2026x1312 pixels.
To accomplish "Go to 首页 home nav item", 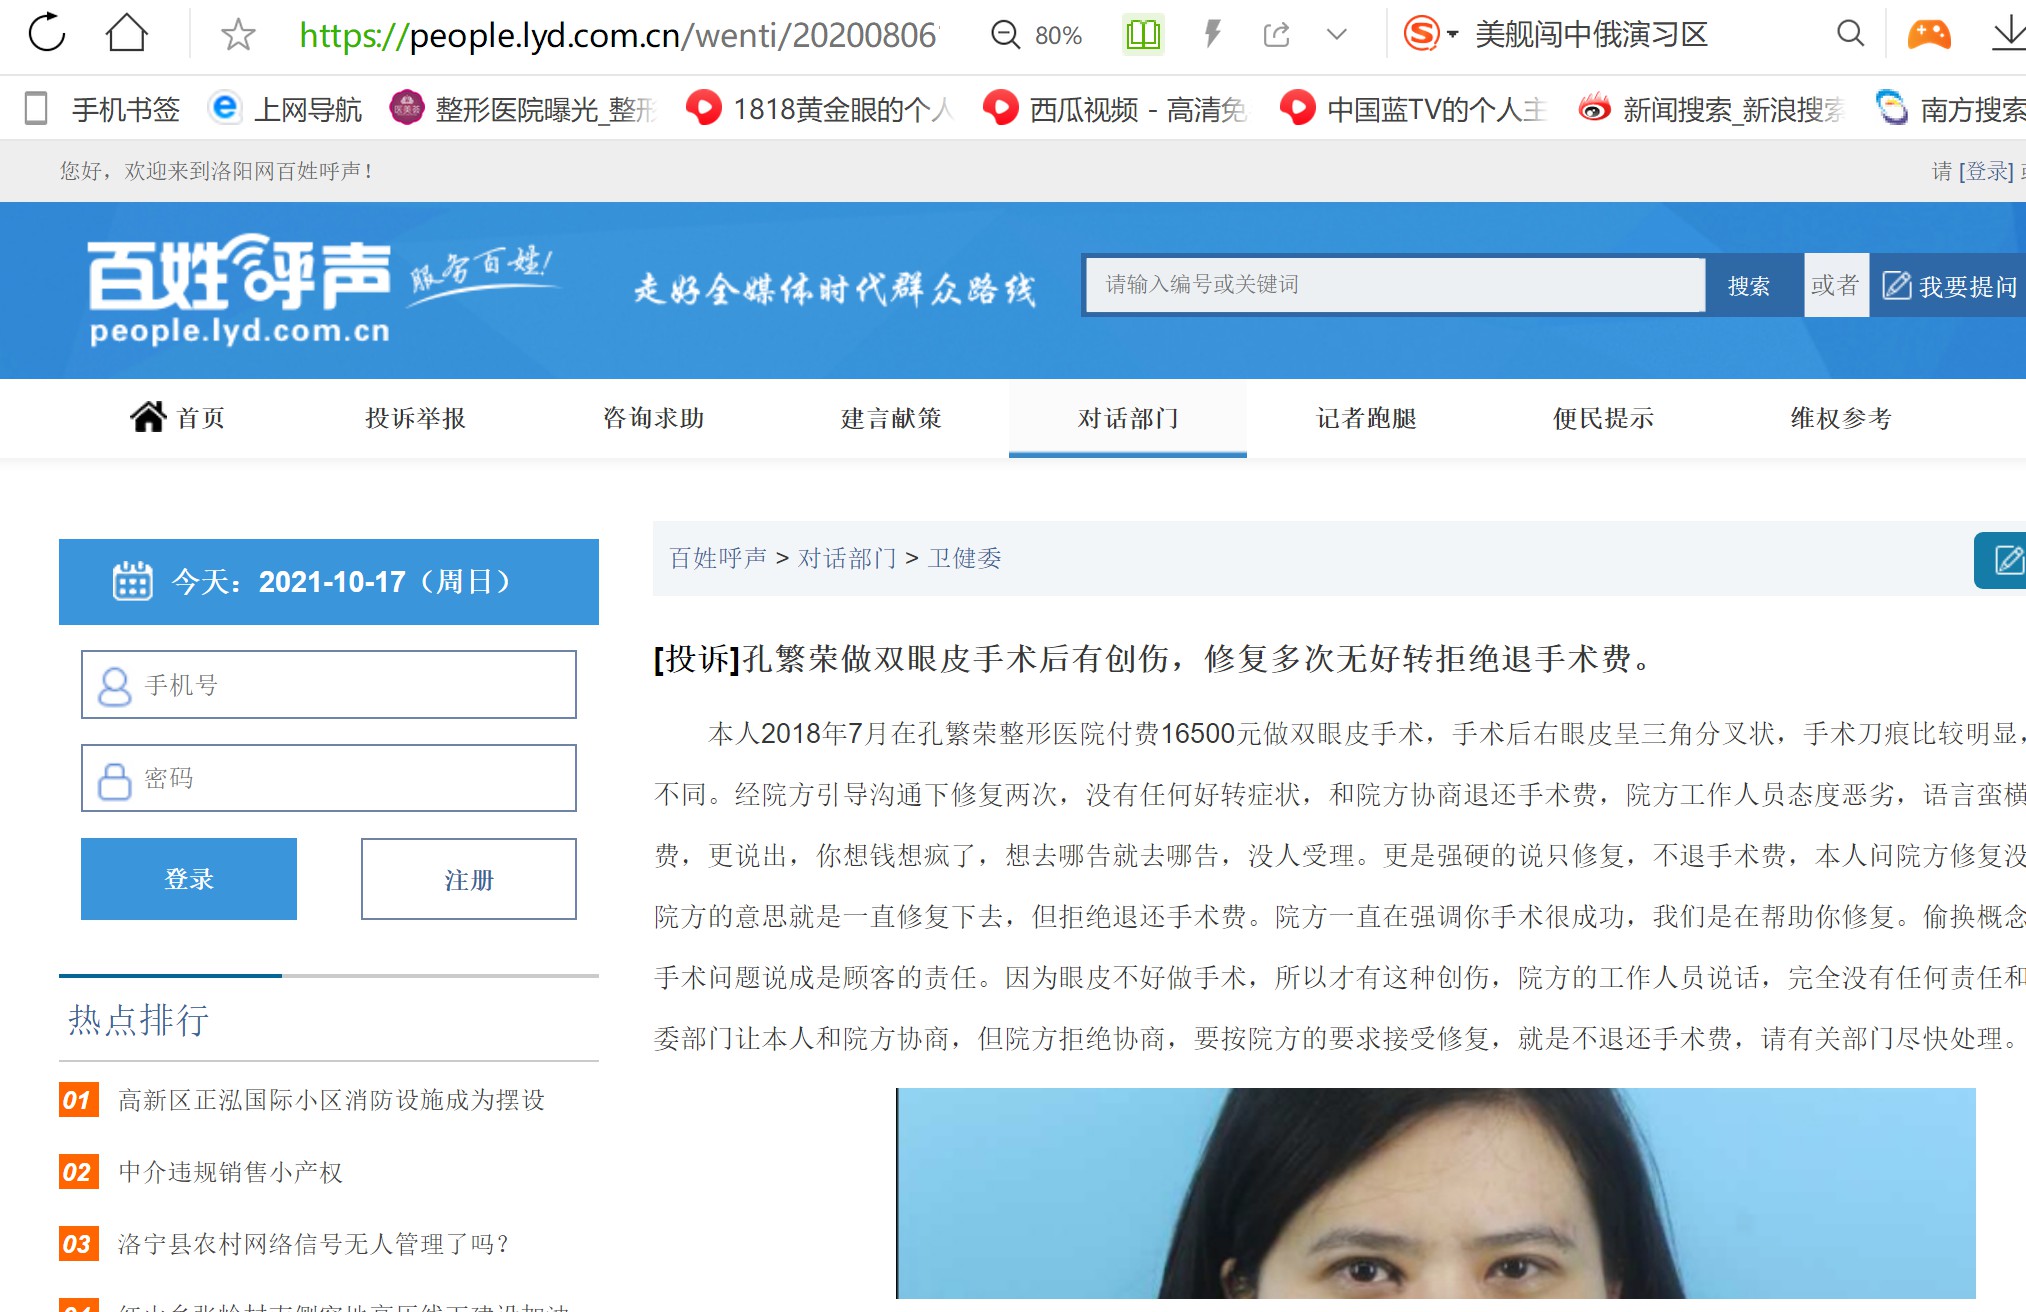I will click(x=177, y=417).
